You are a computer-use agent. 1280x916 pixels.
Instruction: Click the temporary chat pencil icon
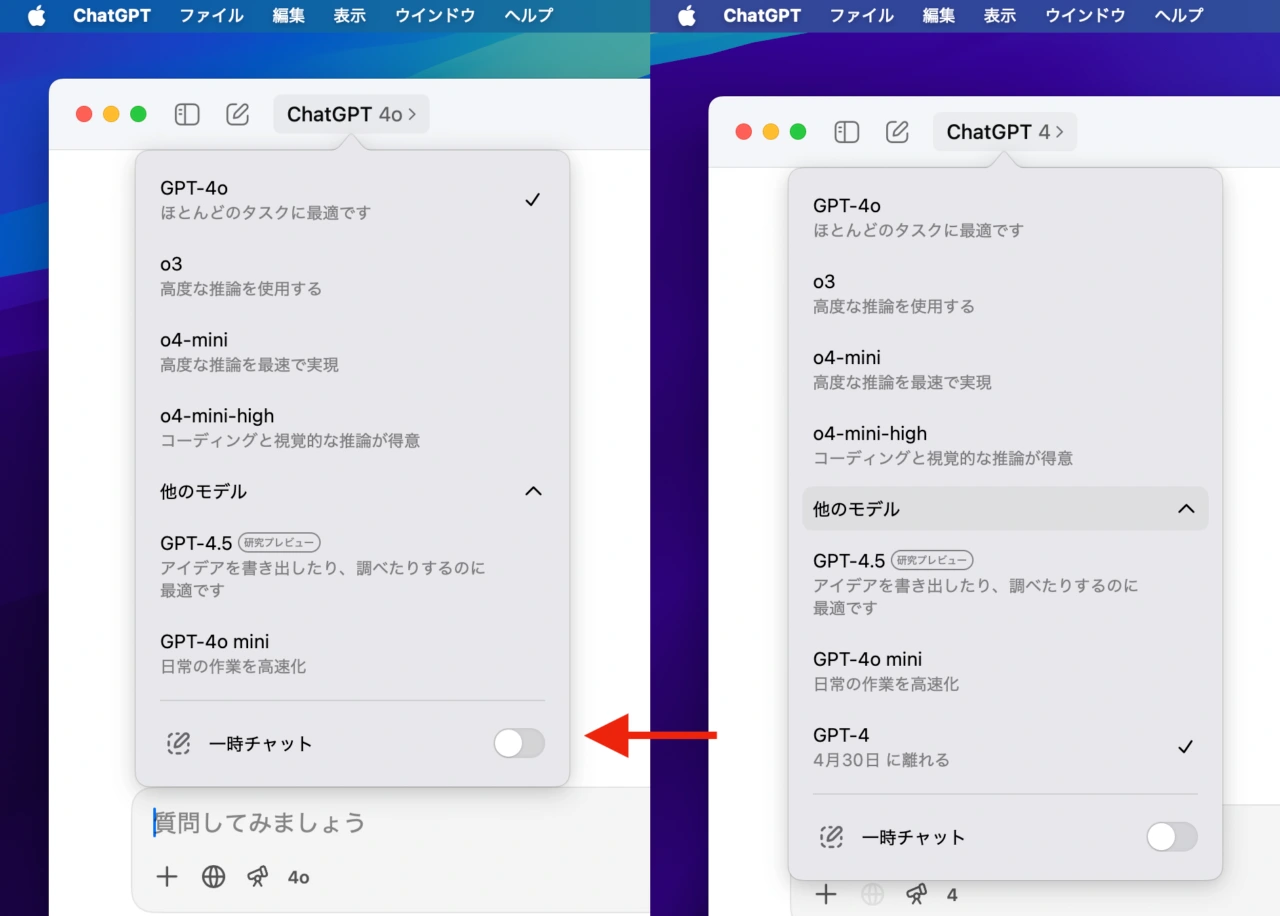[178, 743]
